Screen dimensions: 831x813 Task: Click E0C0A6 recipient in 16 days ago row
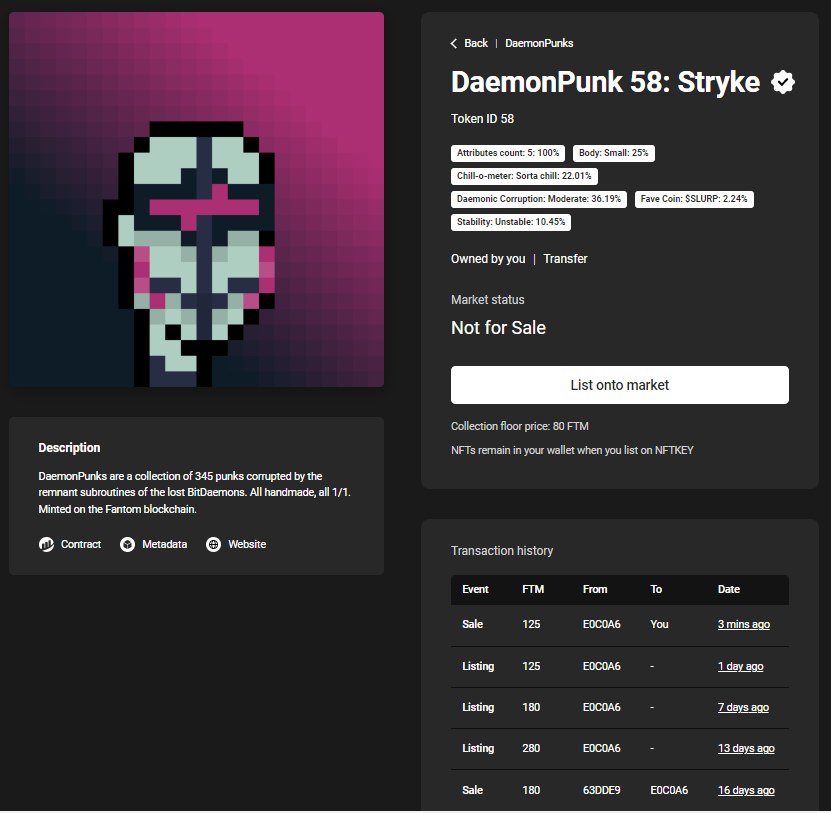[669, 790]
